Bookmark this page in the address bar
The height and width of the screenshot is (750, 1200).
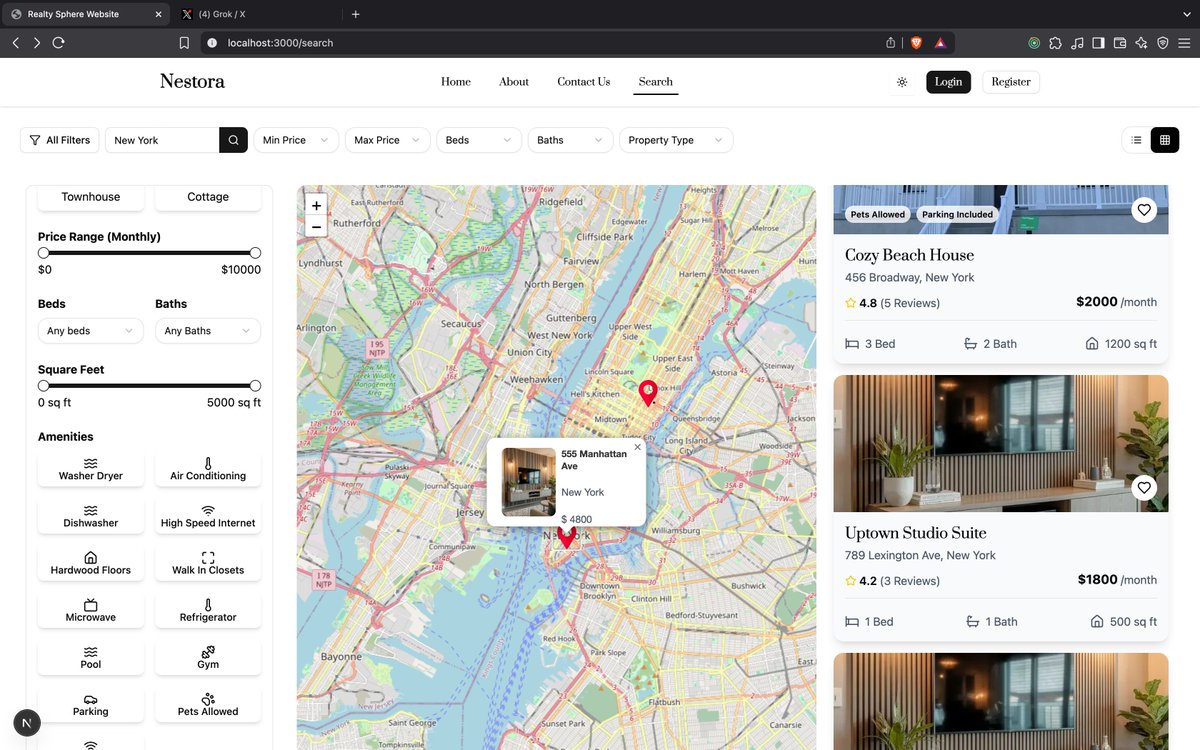pyautogui.click(x=184, y=43)
